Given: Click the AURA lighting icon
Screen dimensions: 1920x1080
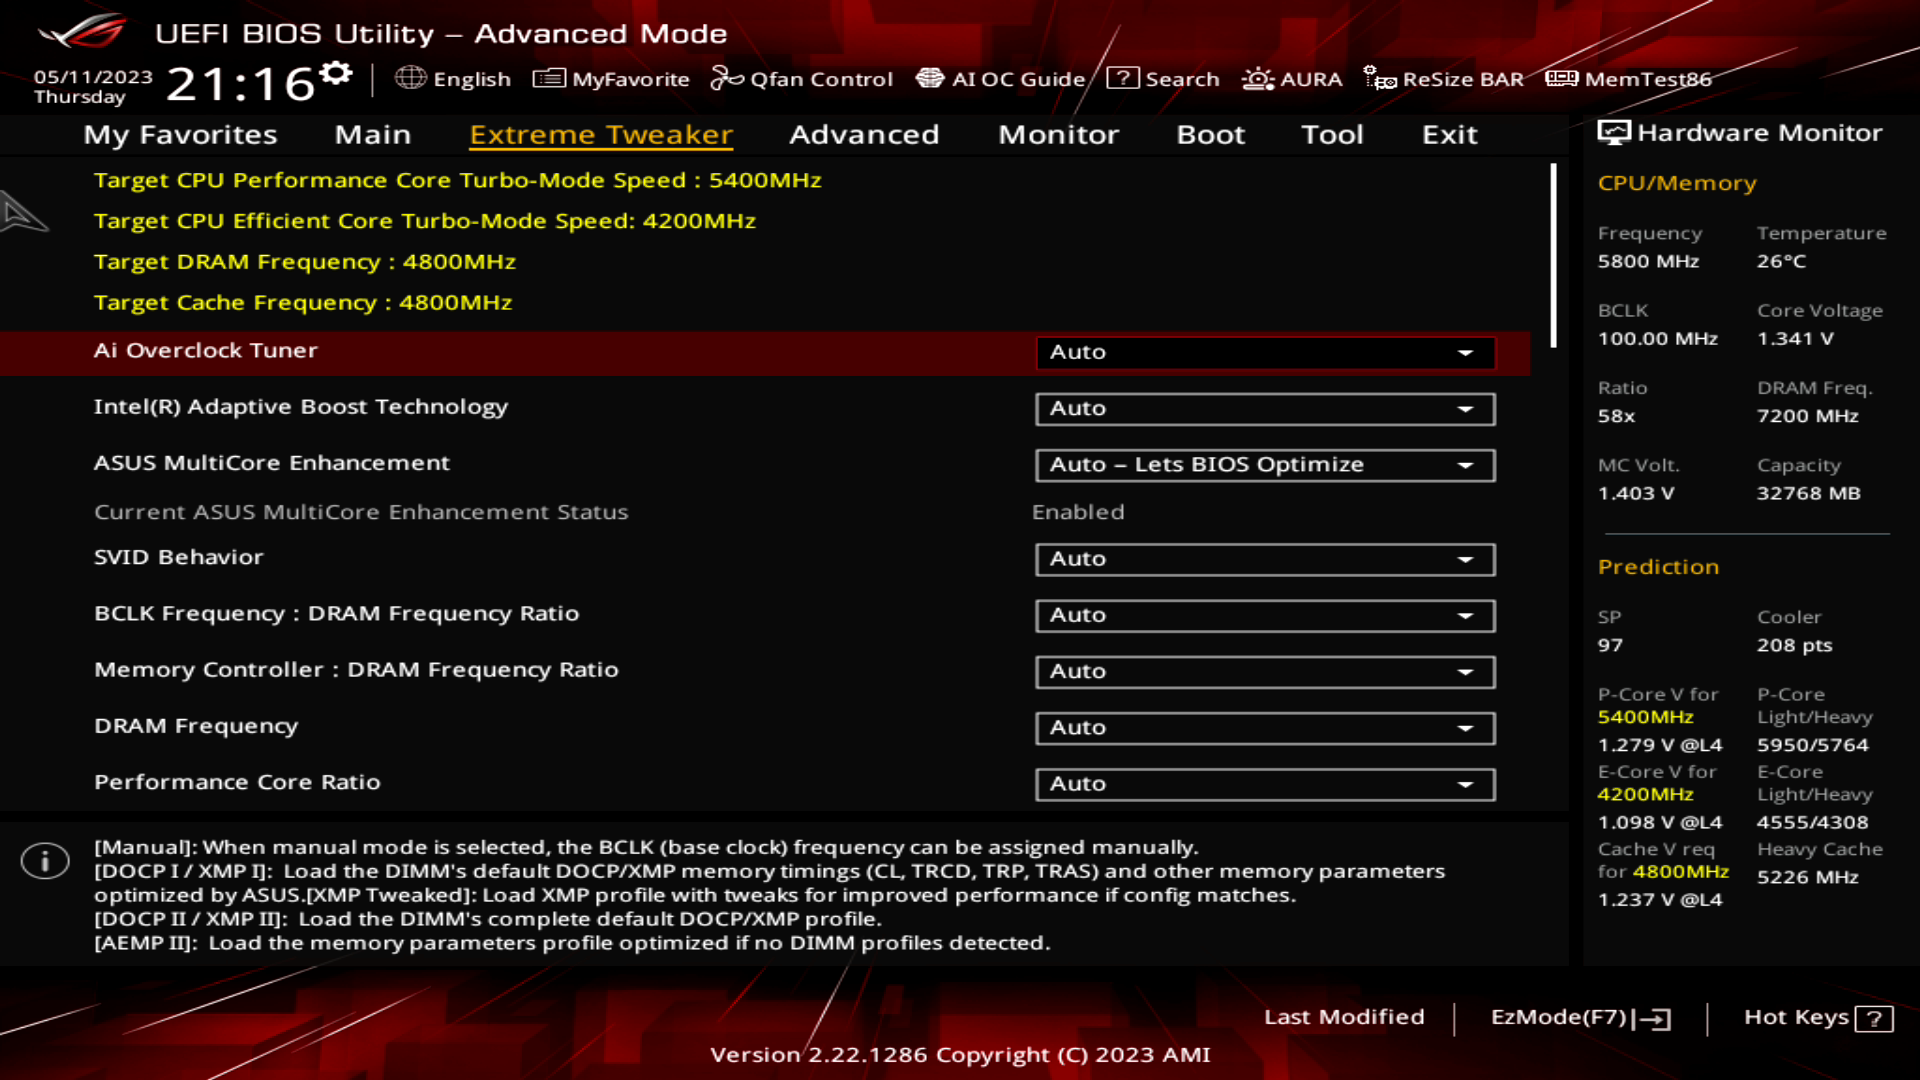Looking at the screenshot, I should click(1257, 78).
